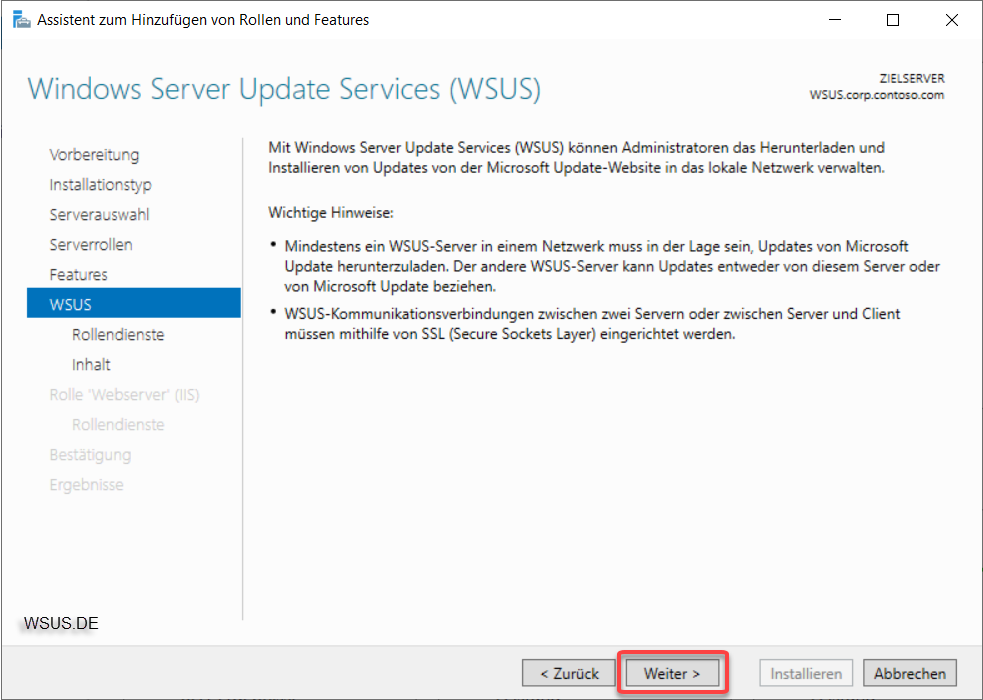This screenshot has height=700, width=983.
Task: Select Rolle 'Webserver' (IIS) step
Action: [124, 395]
